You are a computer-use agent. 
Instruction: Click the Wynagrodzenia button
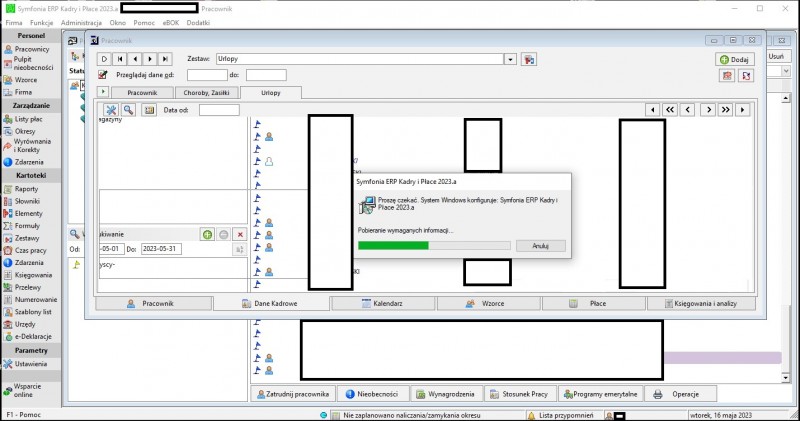coord(445,394)
